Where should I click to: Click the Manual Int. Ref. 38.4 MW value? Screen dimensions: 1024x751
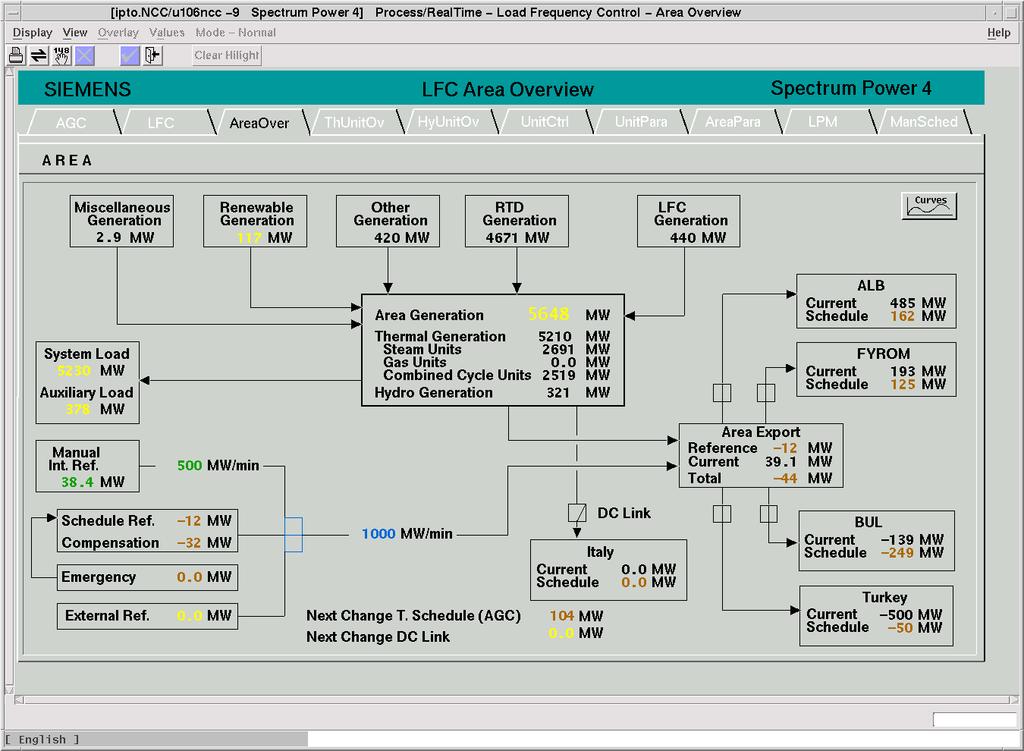click(x=77, y=482)
